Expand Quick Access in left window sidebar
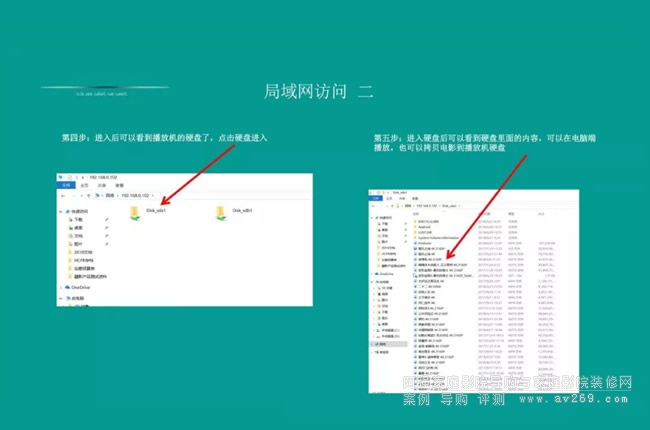Screen dimensions: 650x430 62,212
